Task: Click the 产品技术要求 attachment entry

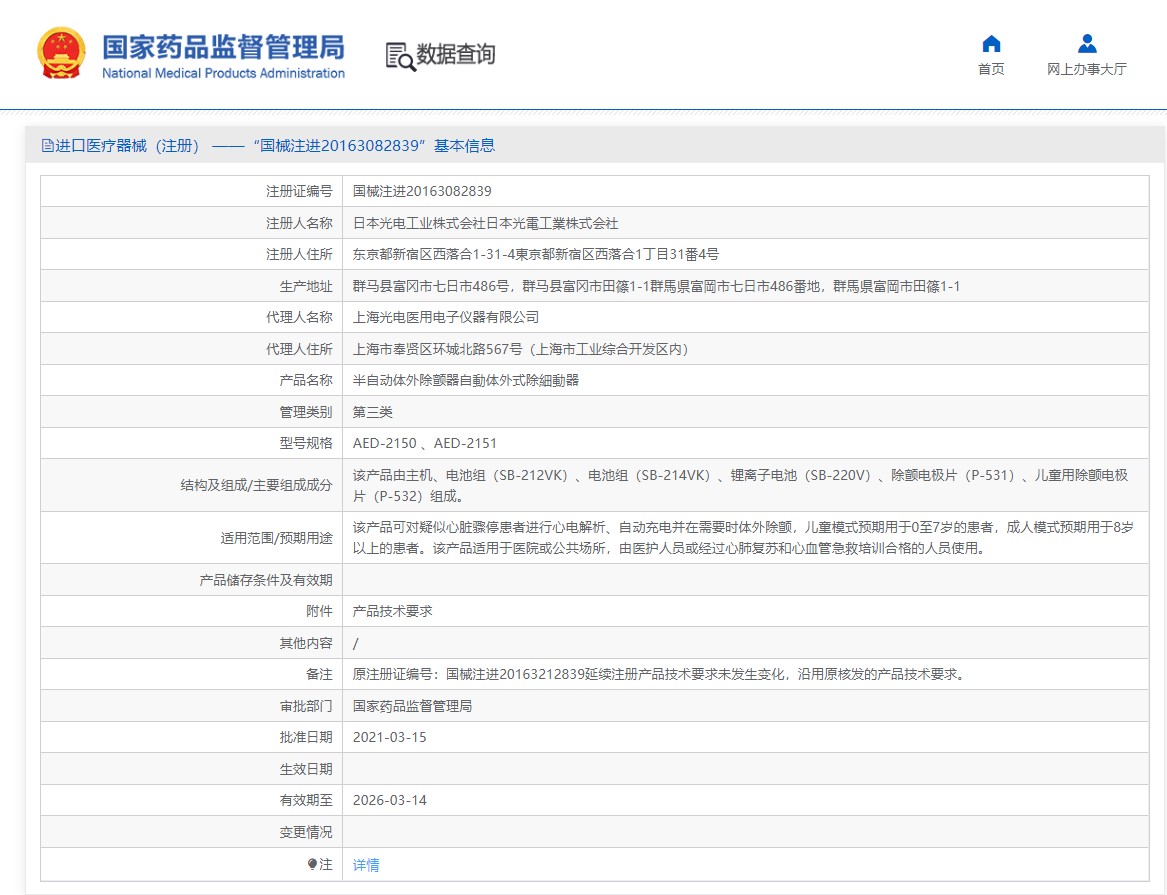Action: point(393,611)
